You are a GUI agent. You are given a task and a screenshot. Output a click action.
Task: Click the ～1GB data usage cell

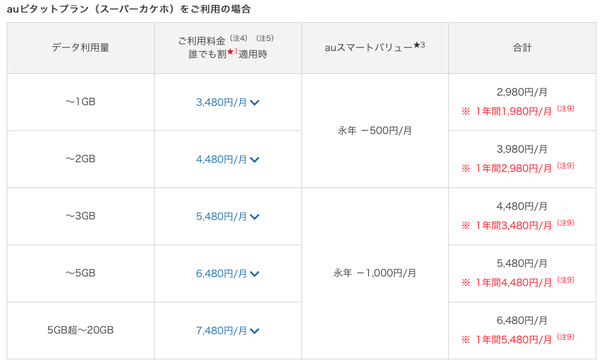pos(81,102)
